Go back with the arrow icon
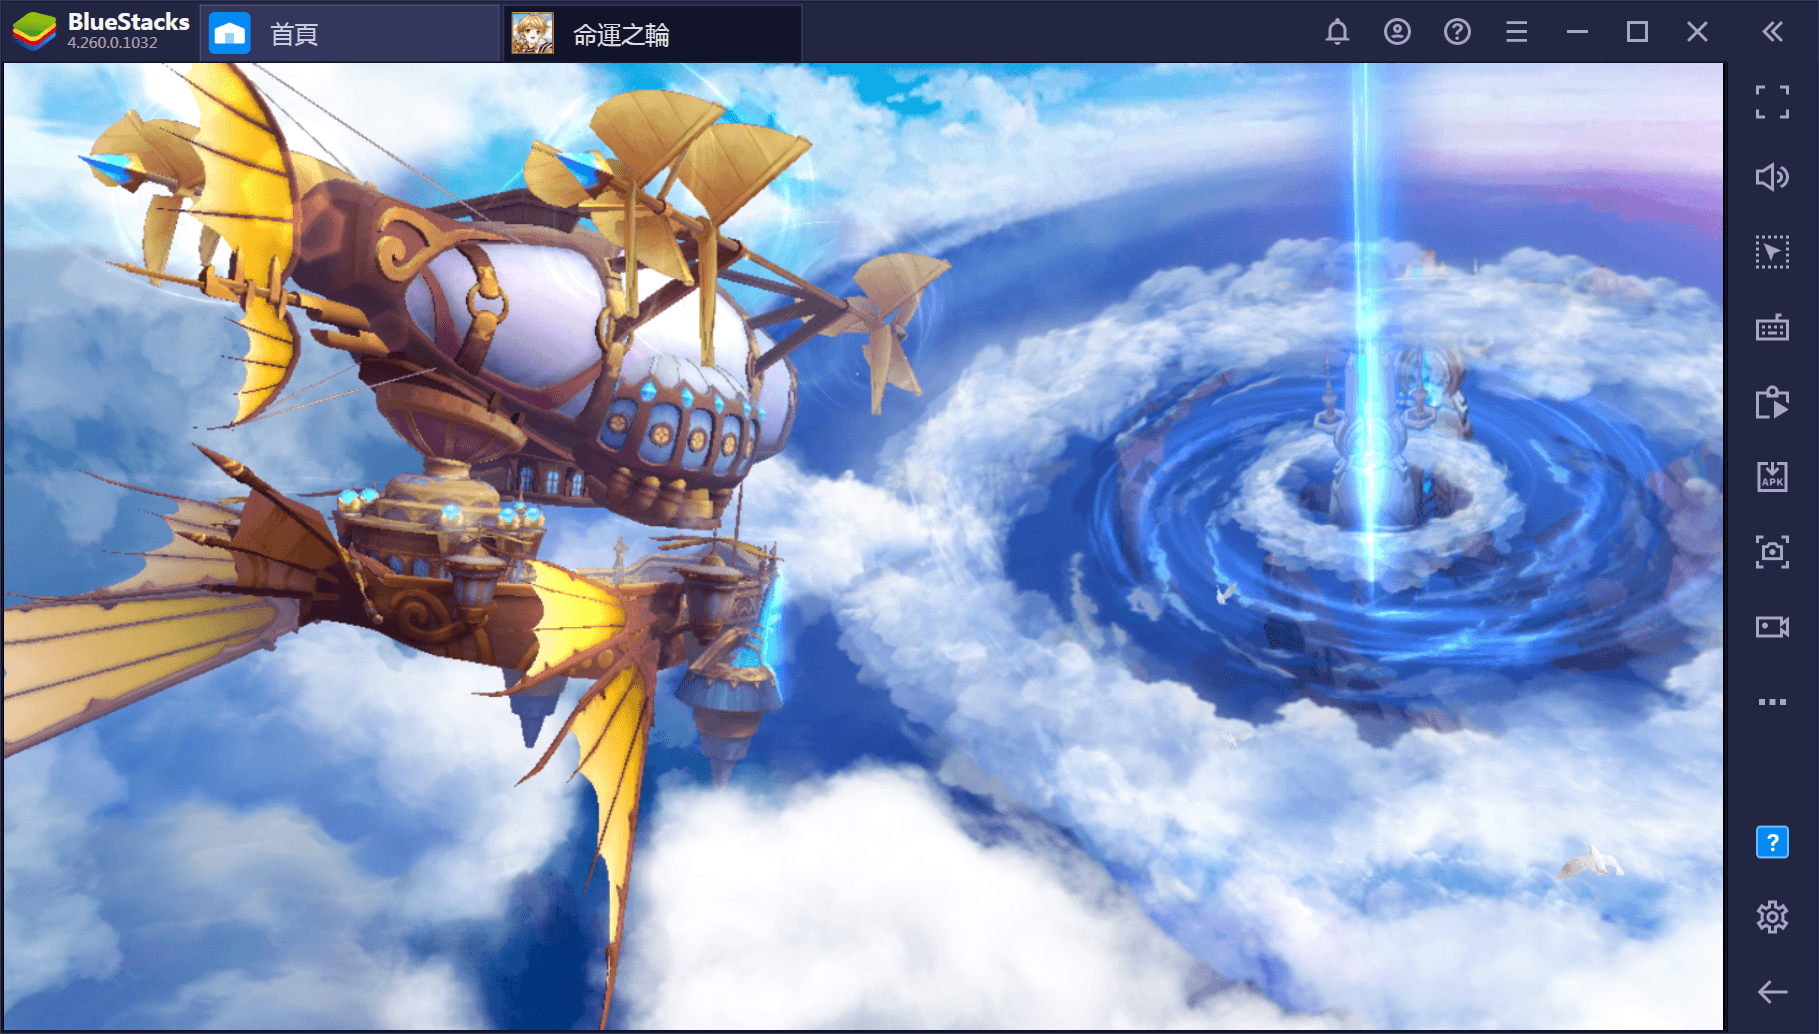Viewport: 1819px width, 1034px height. tap(1772, 992)
